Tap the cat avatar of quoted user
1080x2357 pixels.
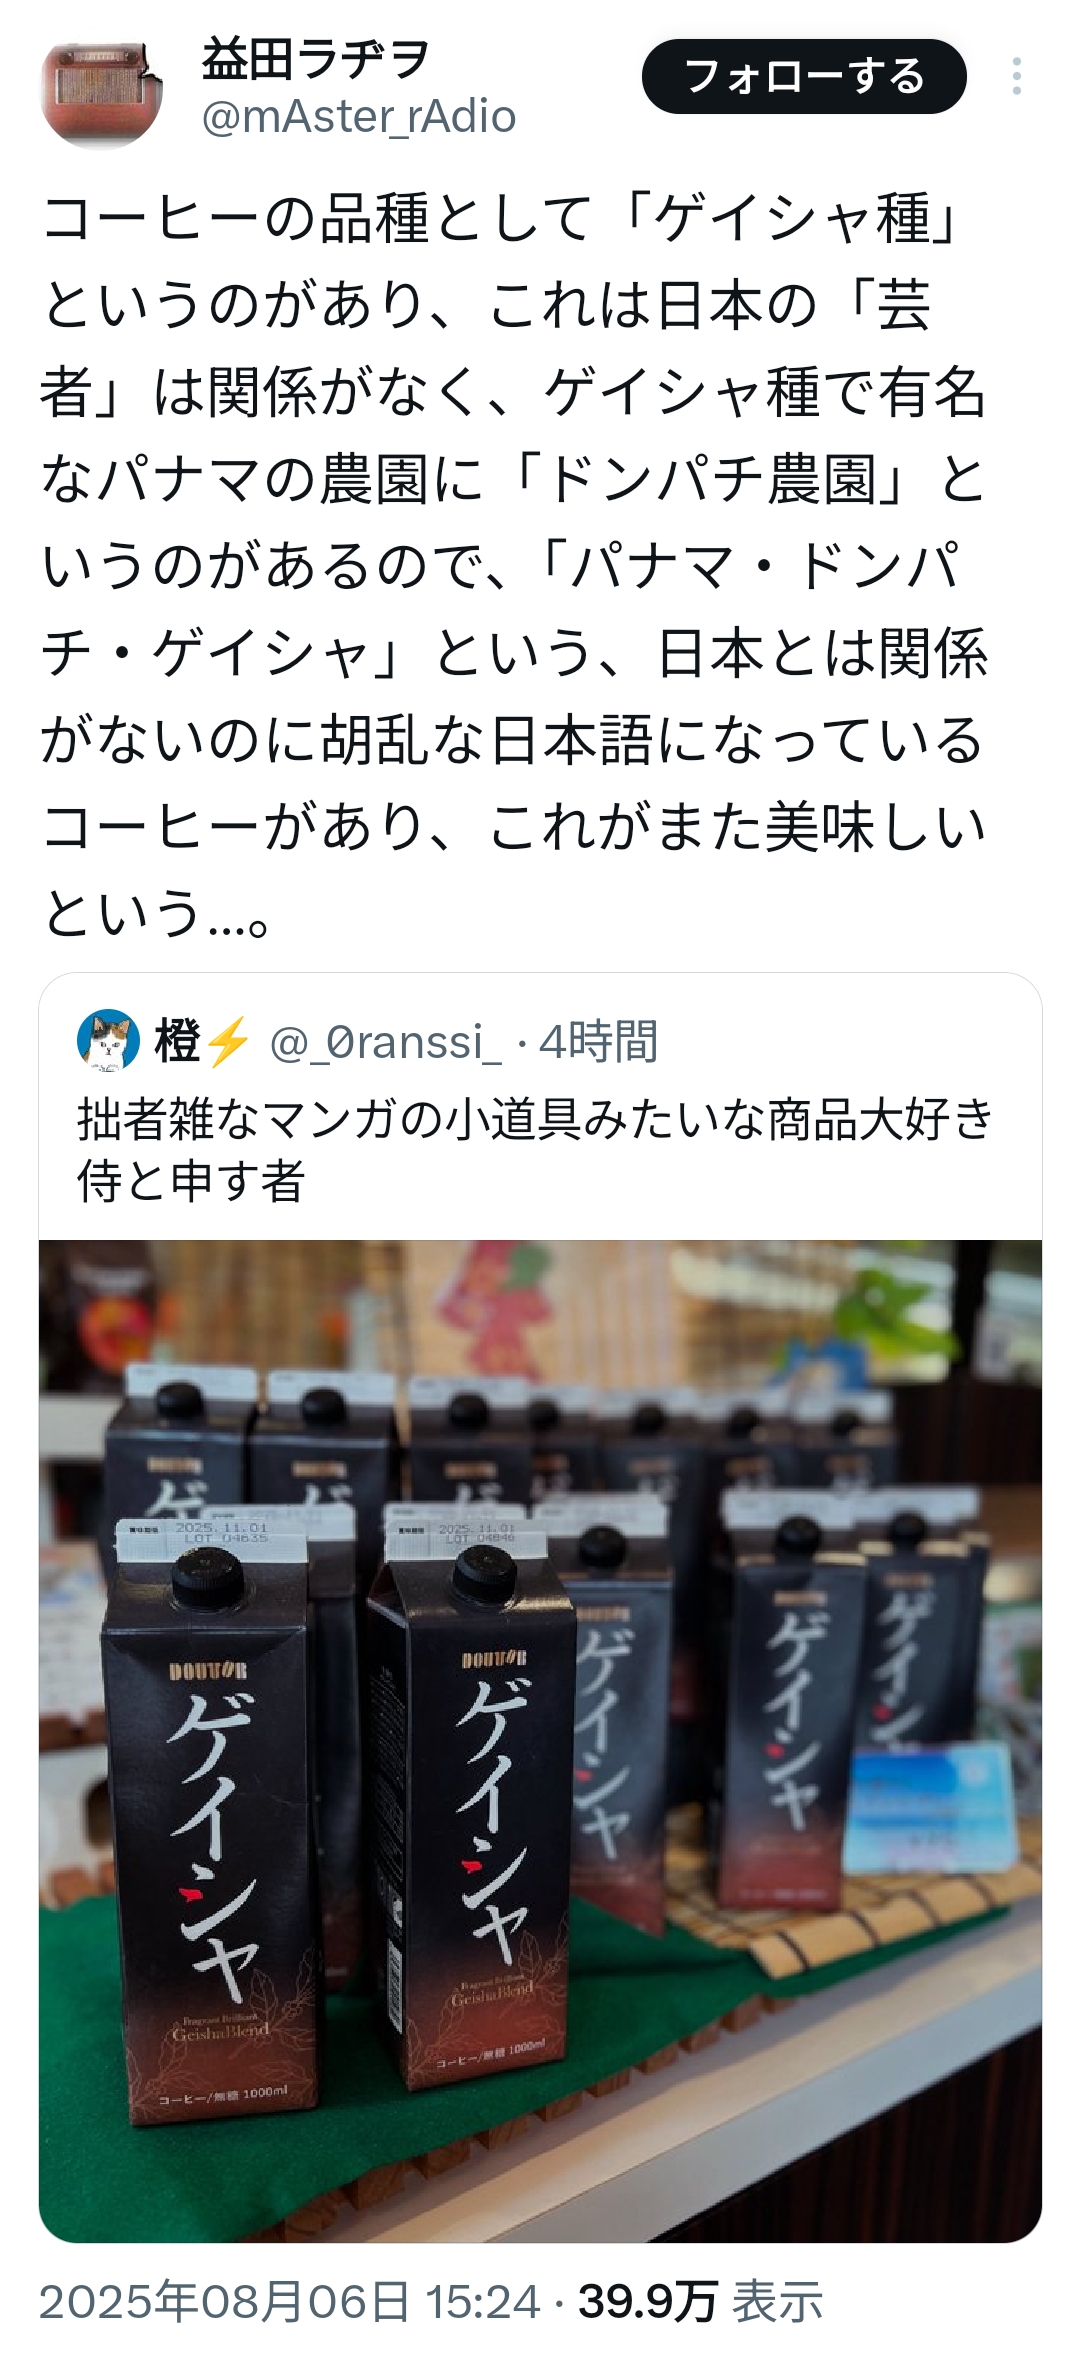coord(108,1041)
